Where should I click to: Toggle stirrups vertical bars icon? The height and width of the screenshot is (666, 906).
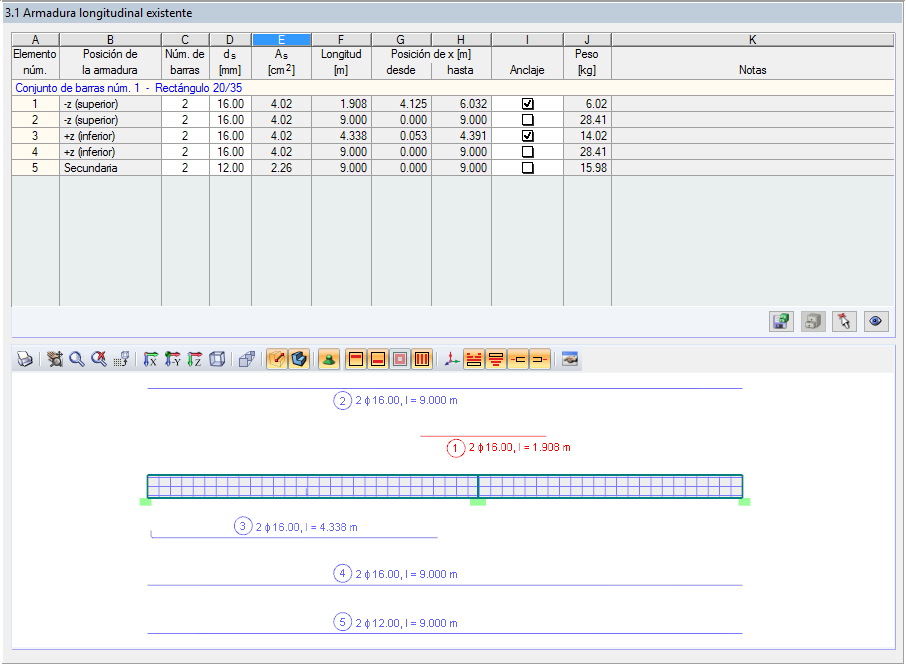click(422, 359)
